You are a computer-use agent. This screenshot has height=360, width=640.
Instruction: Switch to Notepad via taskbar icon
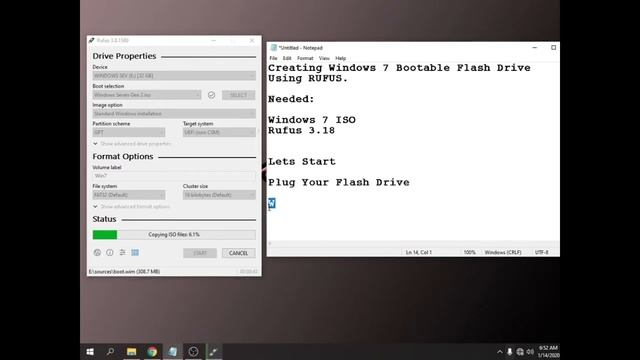coord(173,351)
